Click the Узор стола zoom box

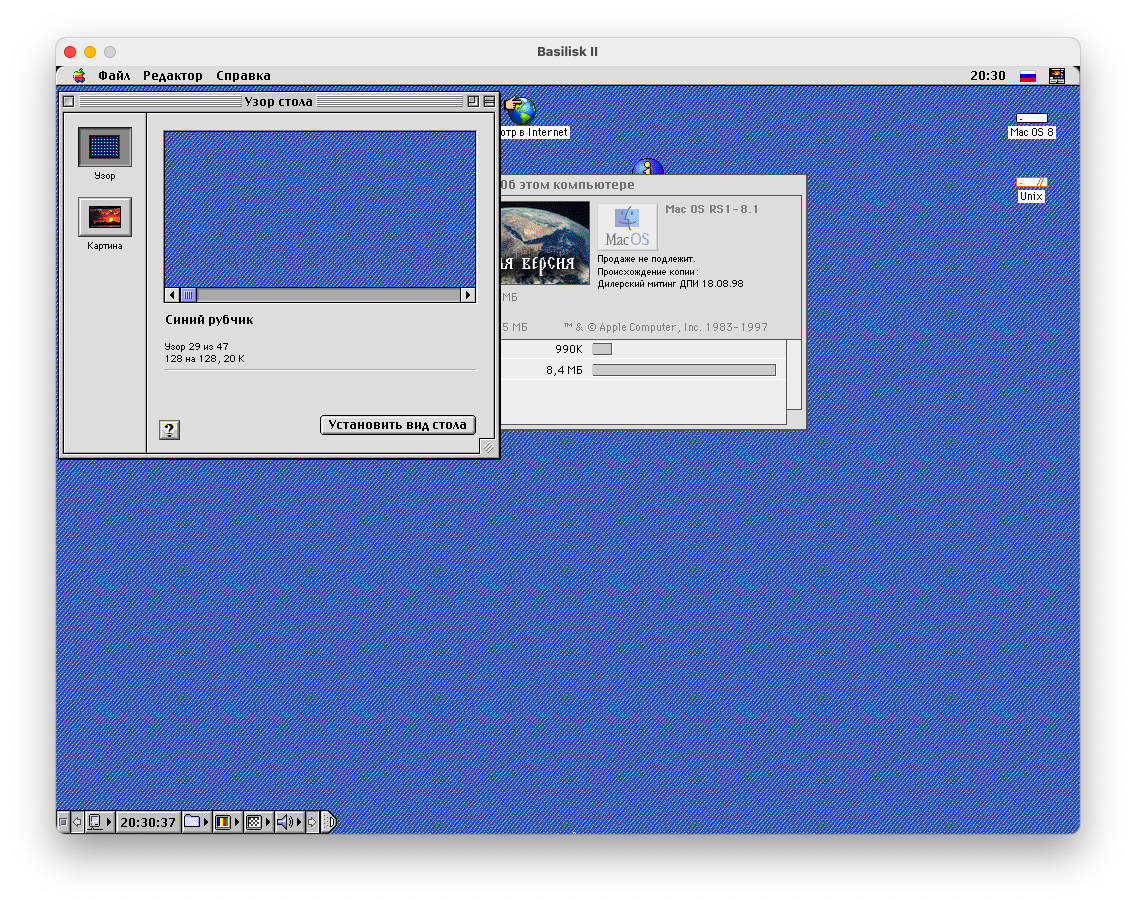473,101
